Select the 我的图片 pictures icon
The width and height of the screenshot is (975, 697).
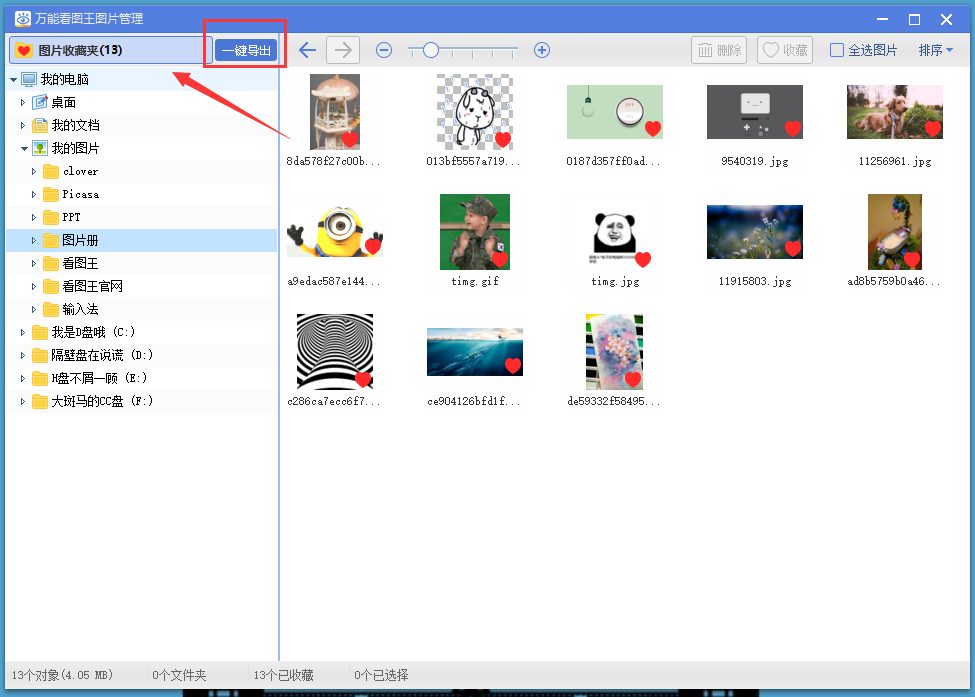click(40, 148)
